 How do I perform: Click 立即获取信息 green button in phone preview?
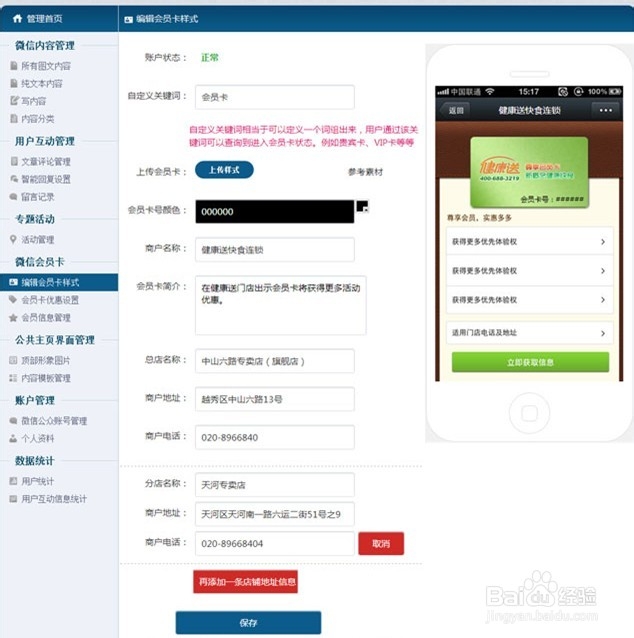[530, 362]
